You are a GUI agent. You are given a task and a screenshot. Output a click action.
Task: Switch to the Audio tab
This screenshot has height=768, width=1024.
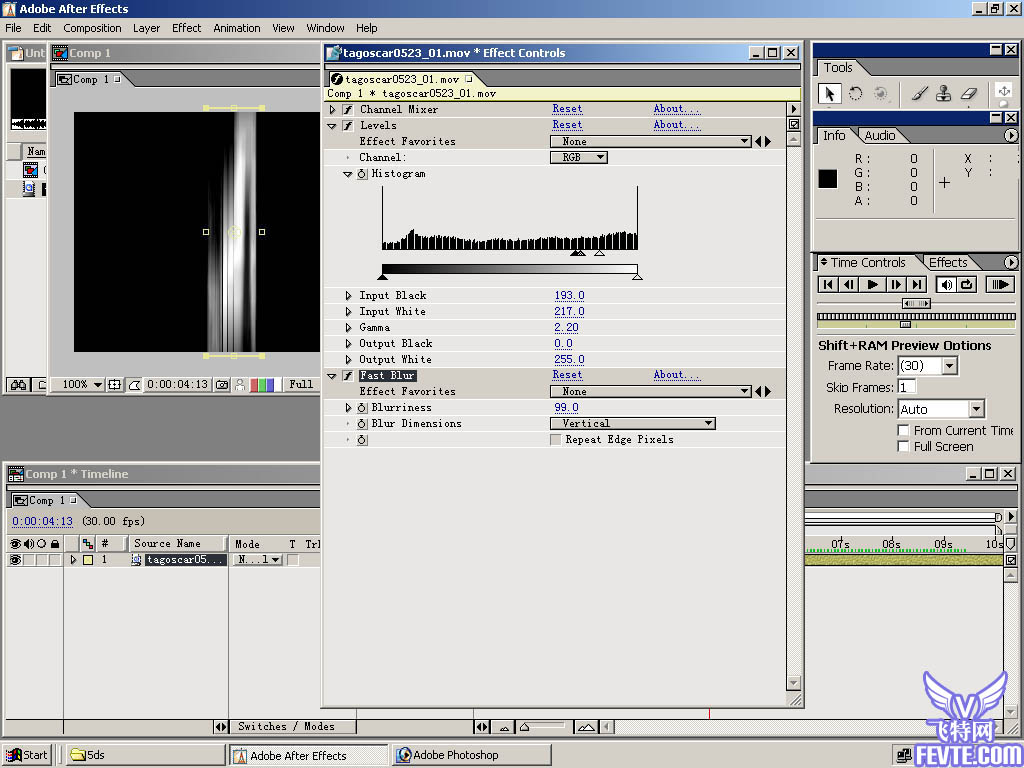(x=880, y=136)
